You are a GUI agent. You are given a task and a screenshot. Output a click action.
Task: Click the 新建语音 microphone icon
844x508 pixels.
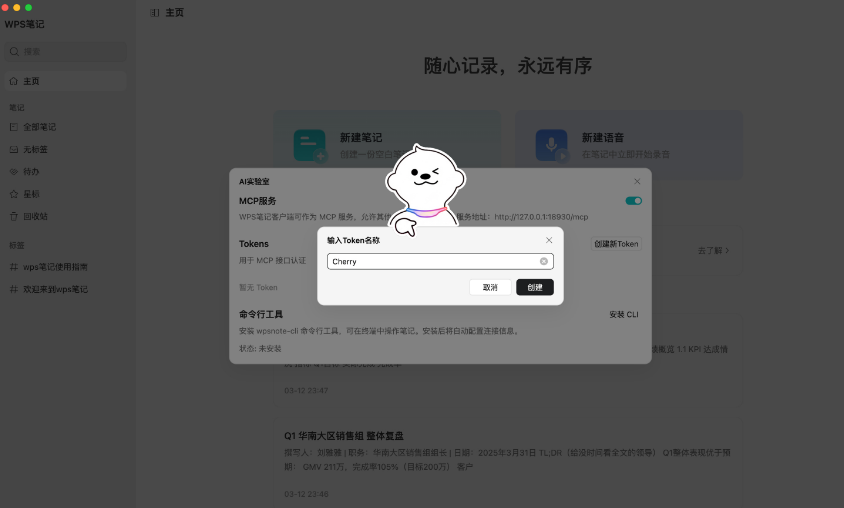[x=552, y=145]
